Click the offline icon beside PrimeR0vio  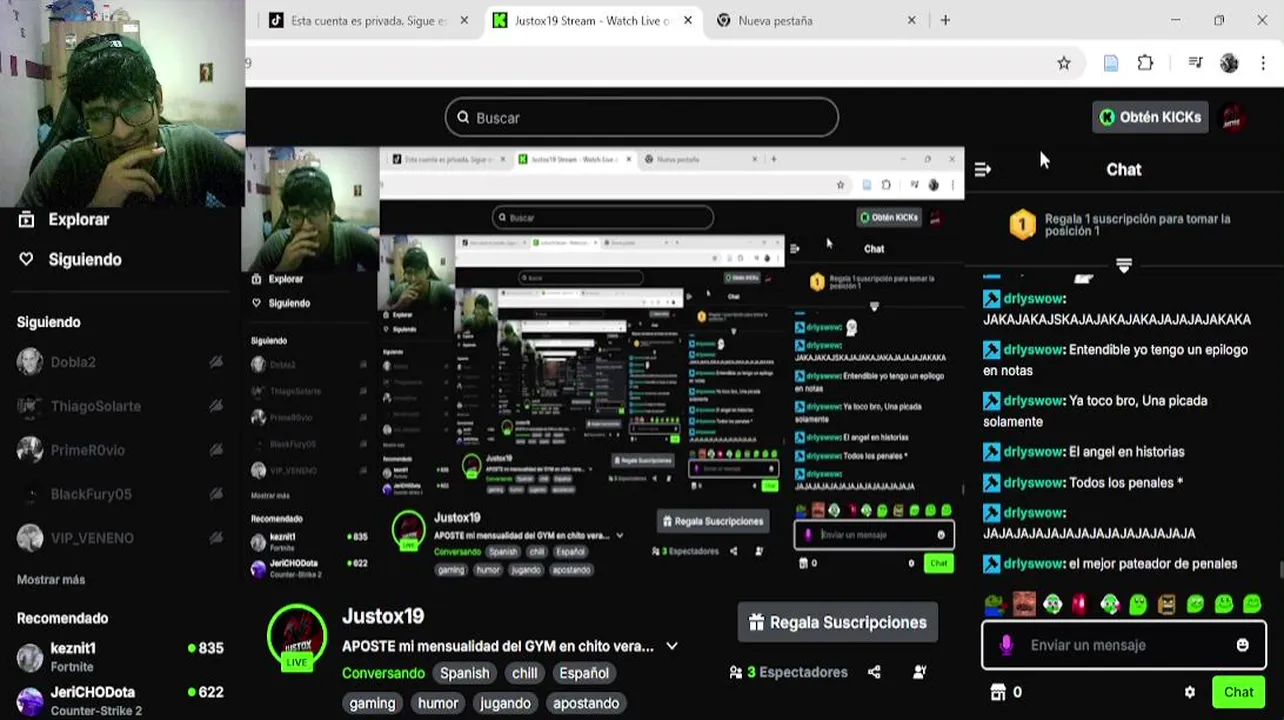coord(216,450)
